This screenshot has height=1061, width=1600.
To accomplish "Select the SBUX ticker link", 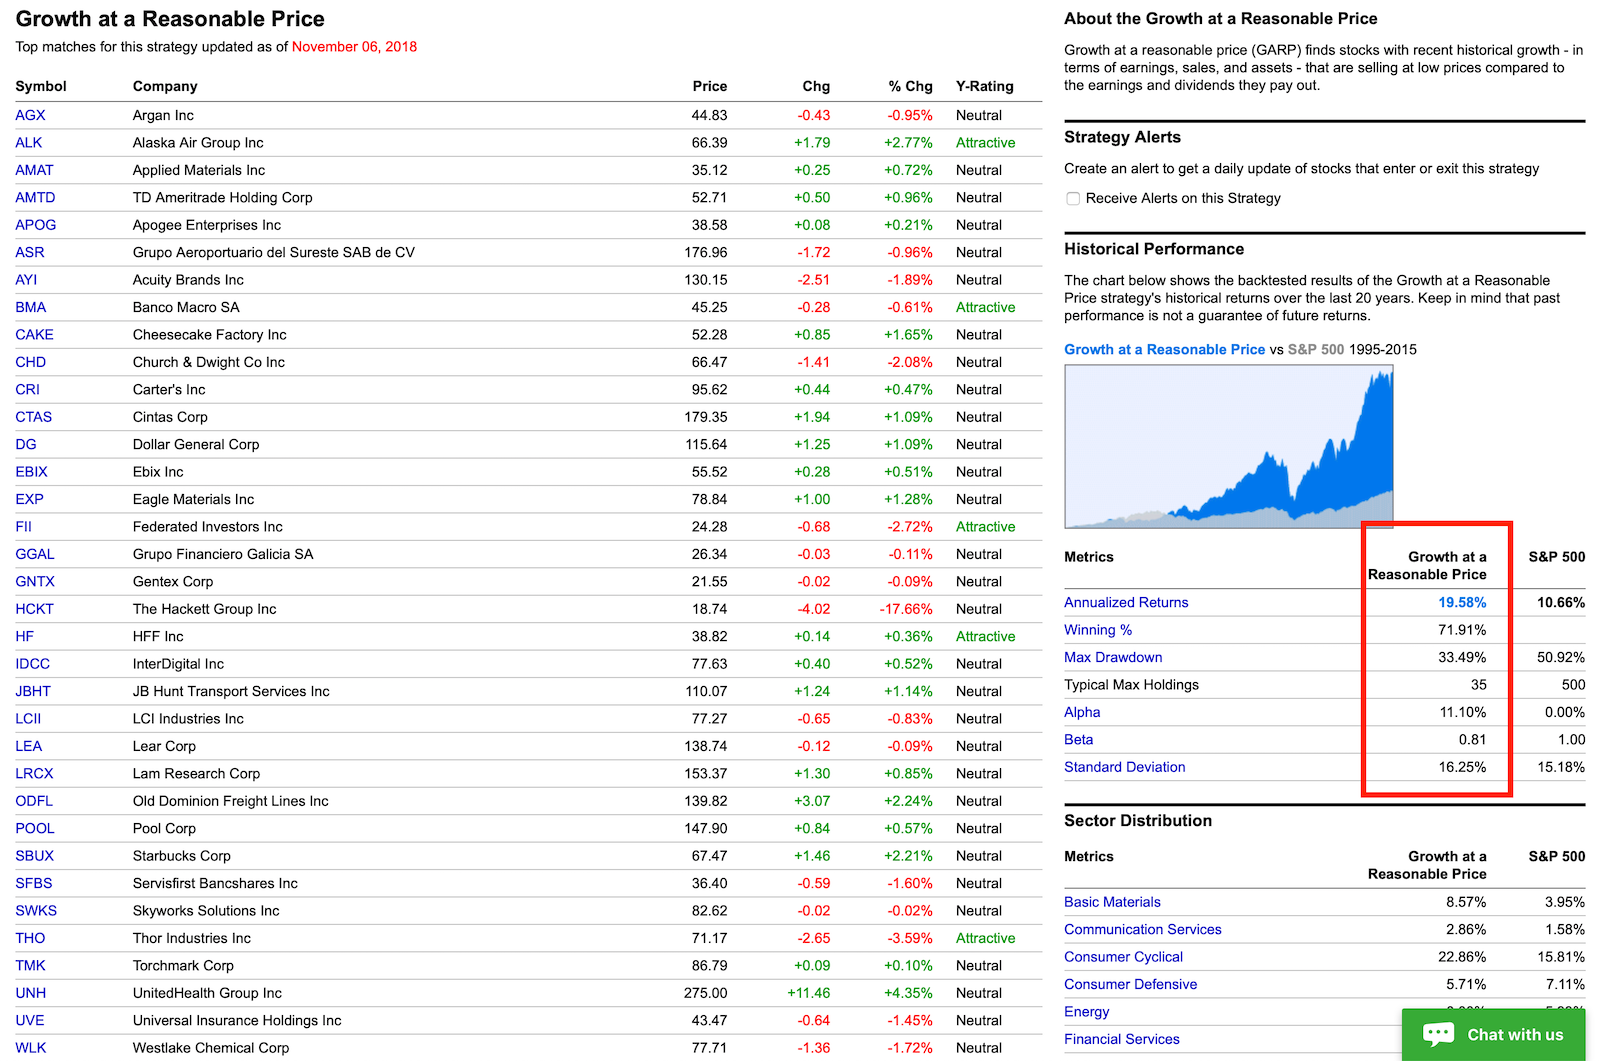I will pyautogui.click(x=35, y=856).
